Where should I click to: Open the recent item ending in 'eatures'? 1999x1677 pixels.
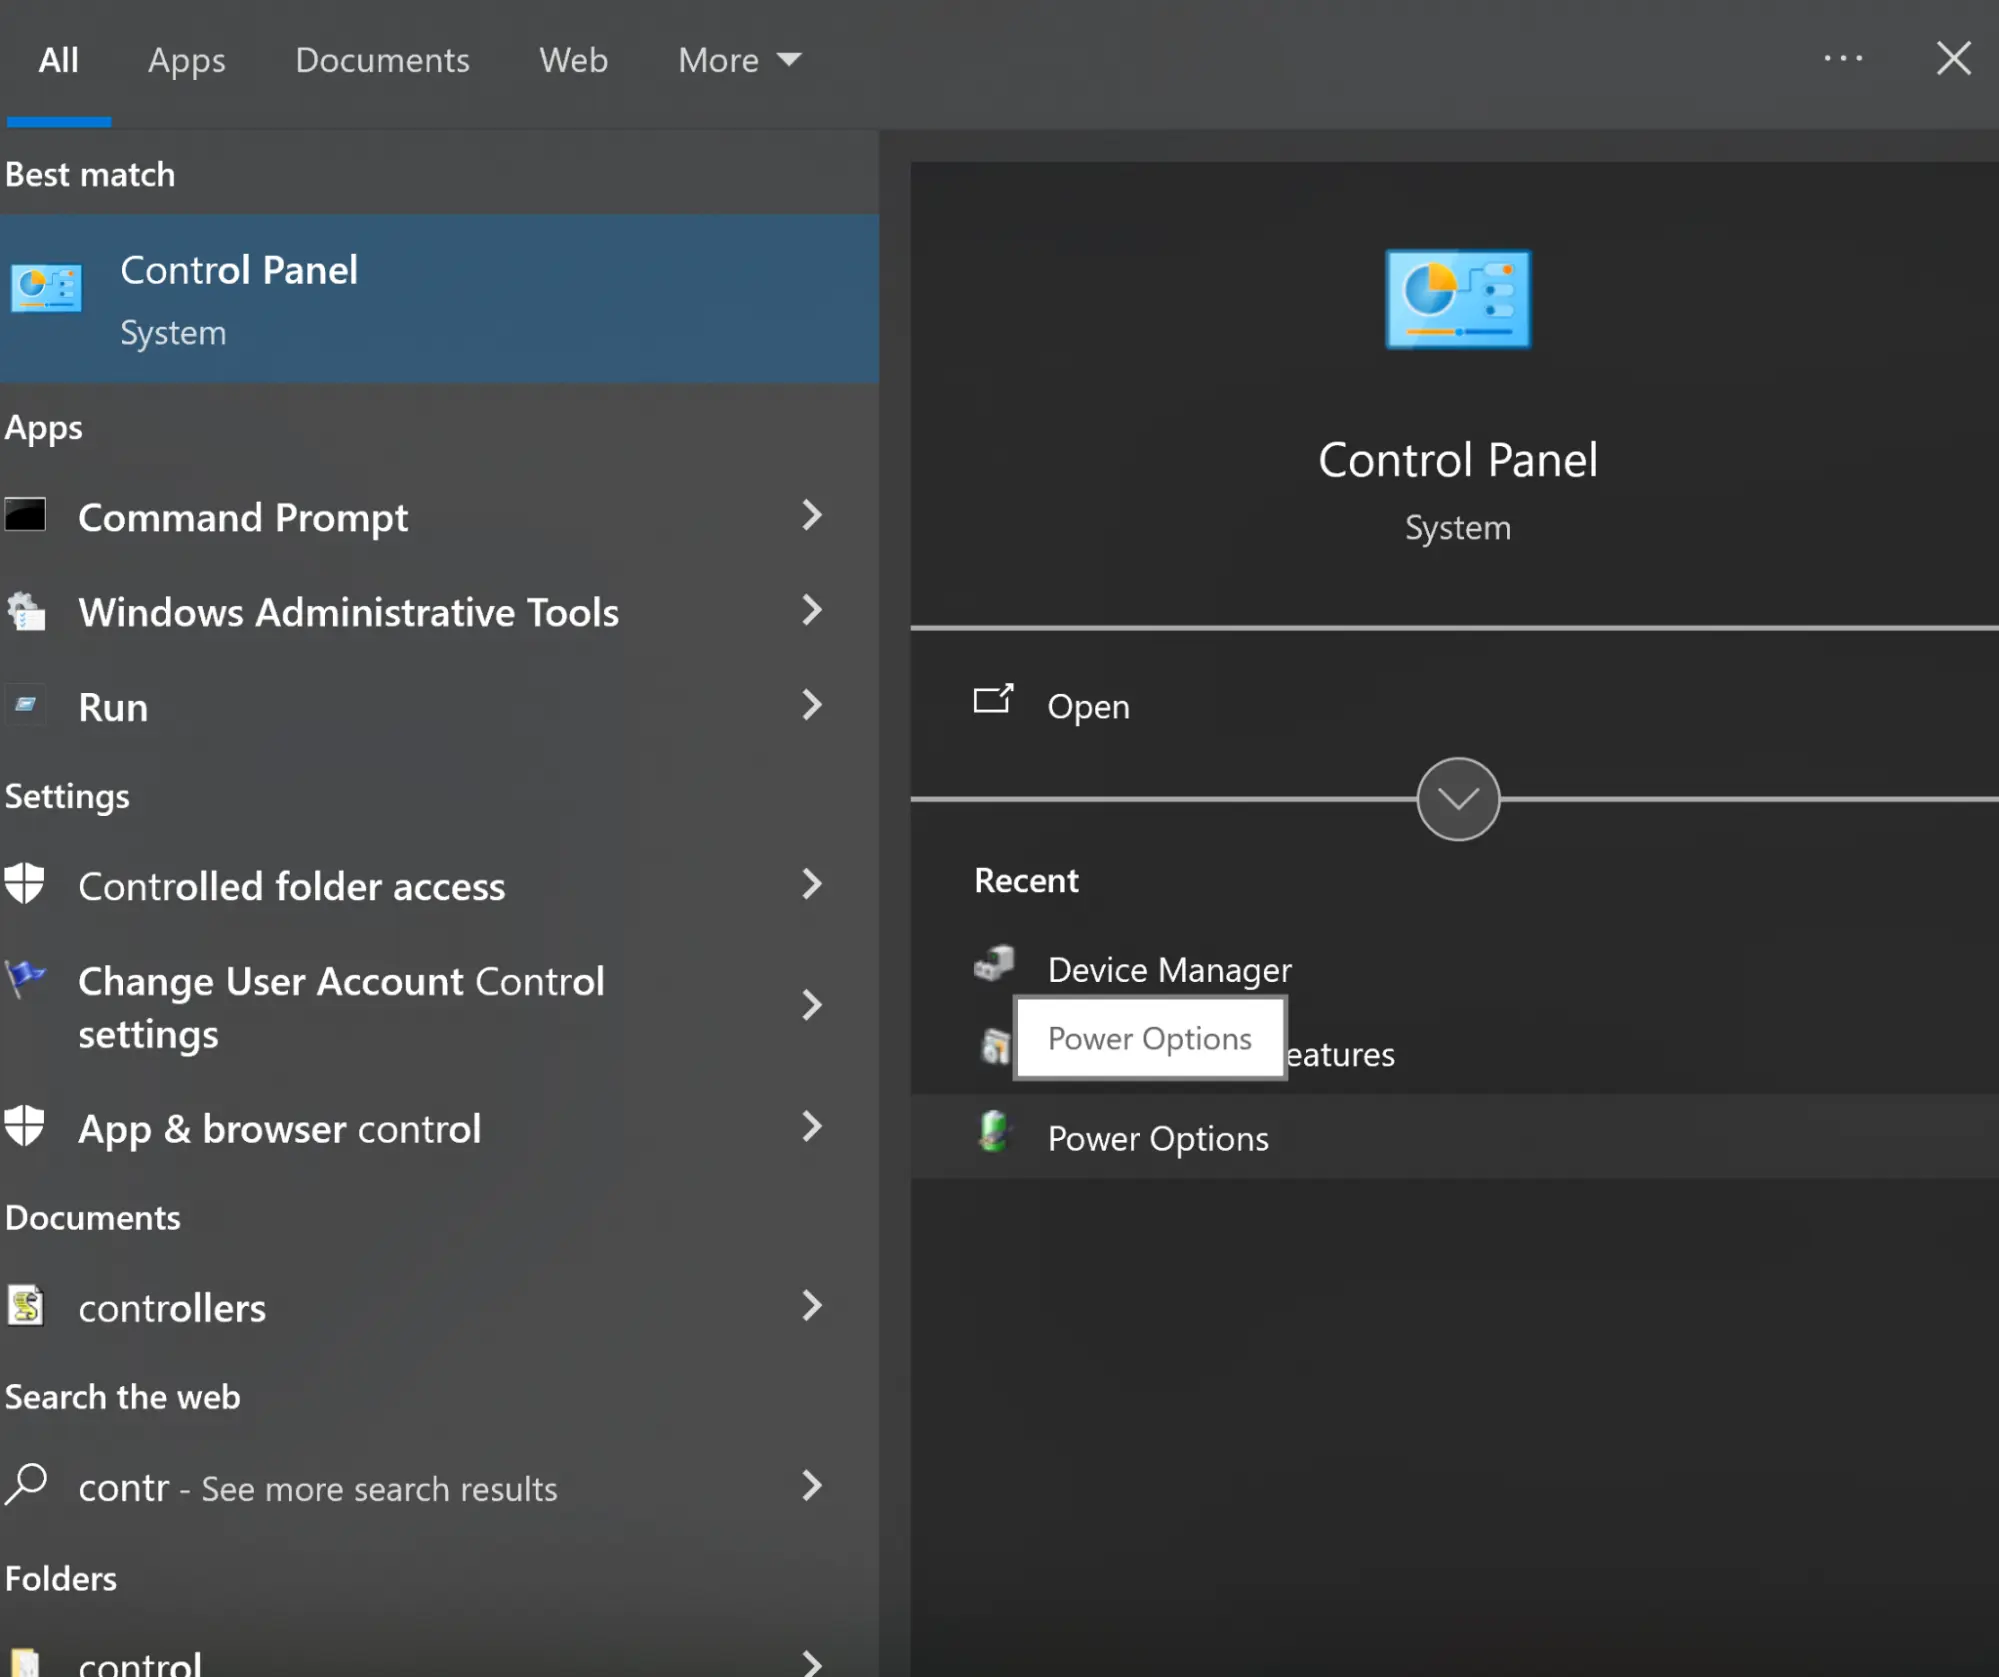[1340, 1054]
